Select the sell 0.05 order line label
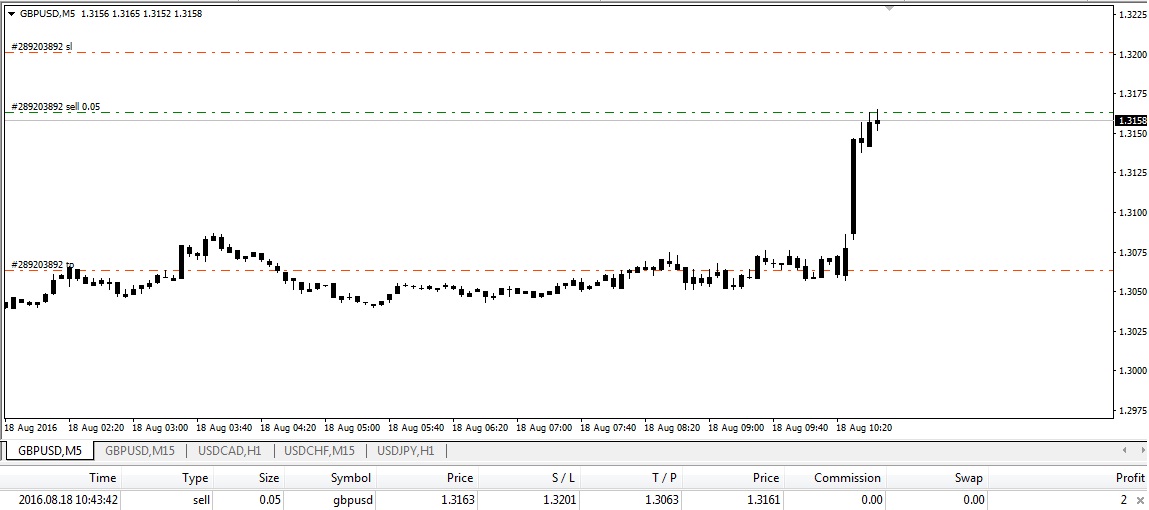This screenshot has height=510, width=1149. point(55,107)
